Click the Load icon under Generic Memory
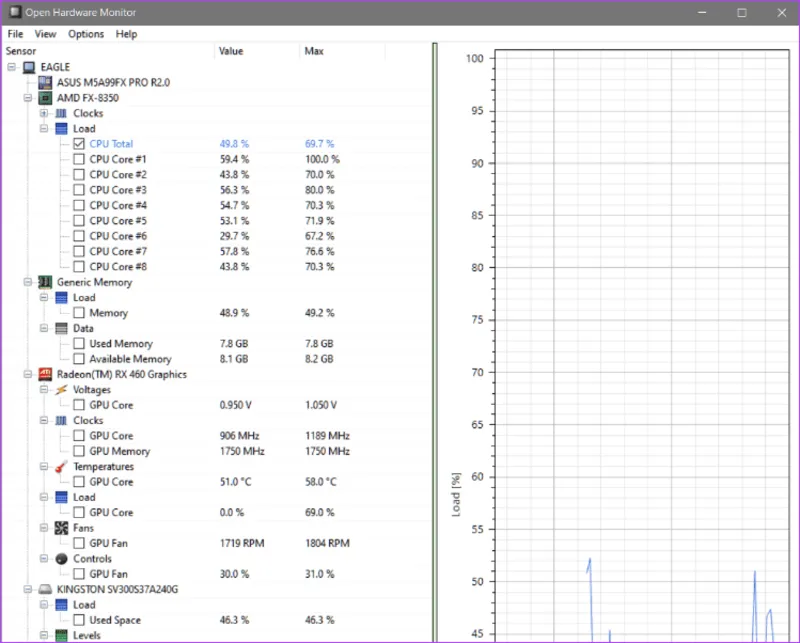The image size is (800, 643). pos(61,298)
